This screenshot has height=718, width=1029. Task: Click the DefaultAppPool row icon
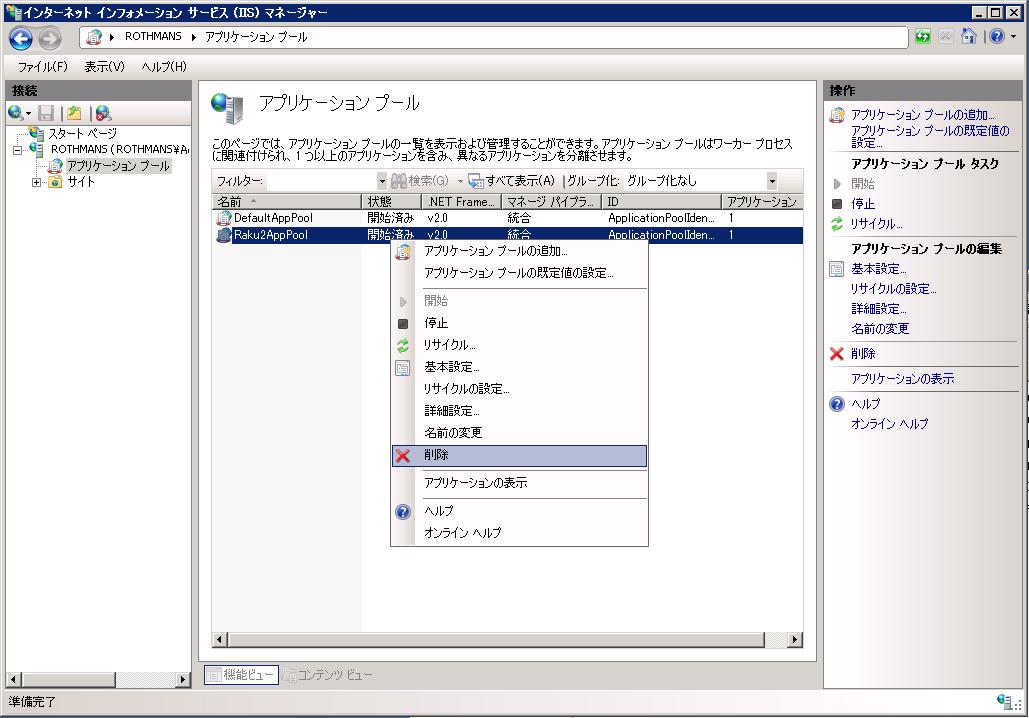coord(224,218)
